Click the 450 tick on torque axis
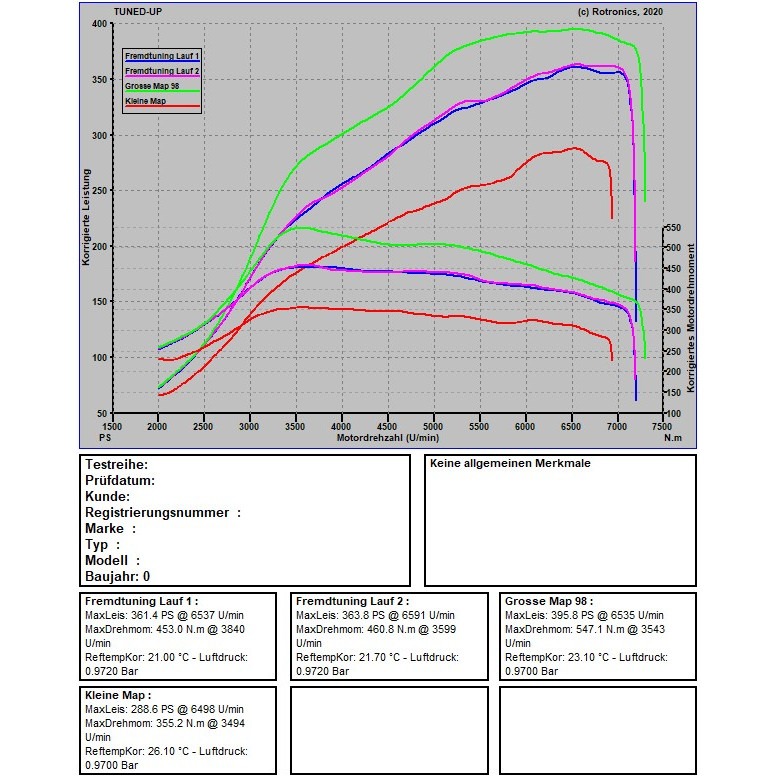The width and height of the screenshot is (777, 777). tap(673, 269)
